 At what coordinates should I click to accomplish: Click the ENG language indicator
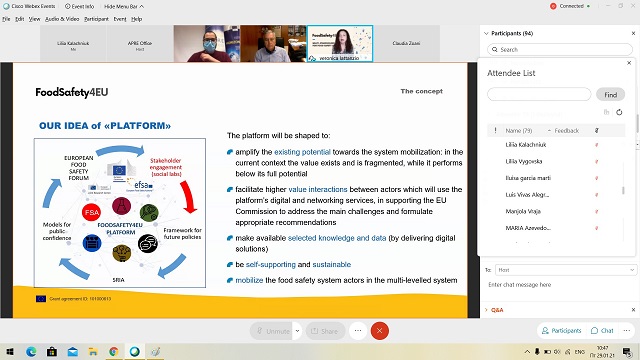[x=580, y=351]
